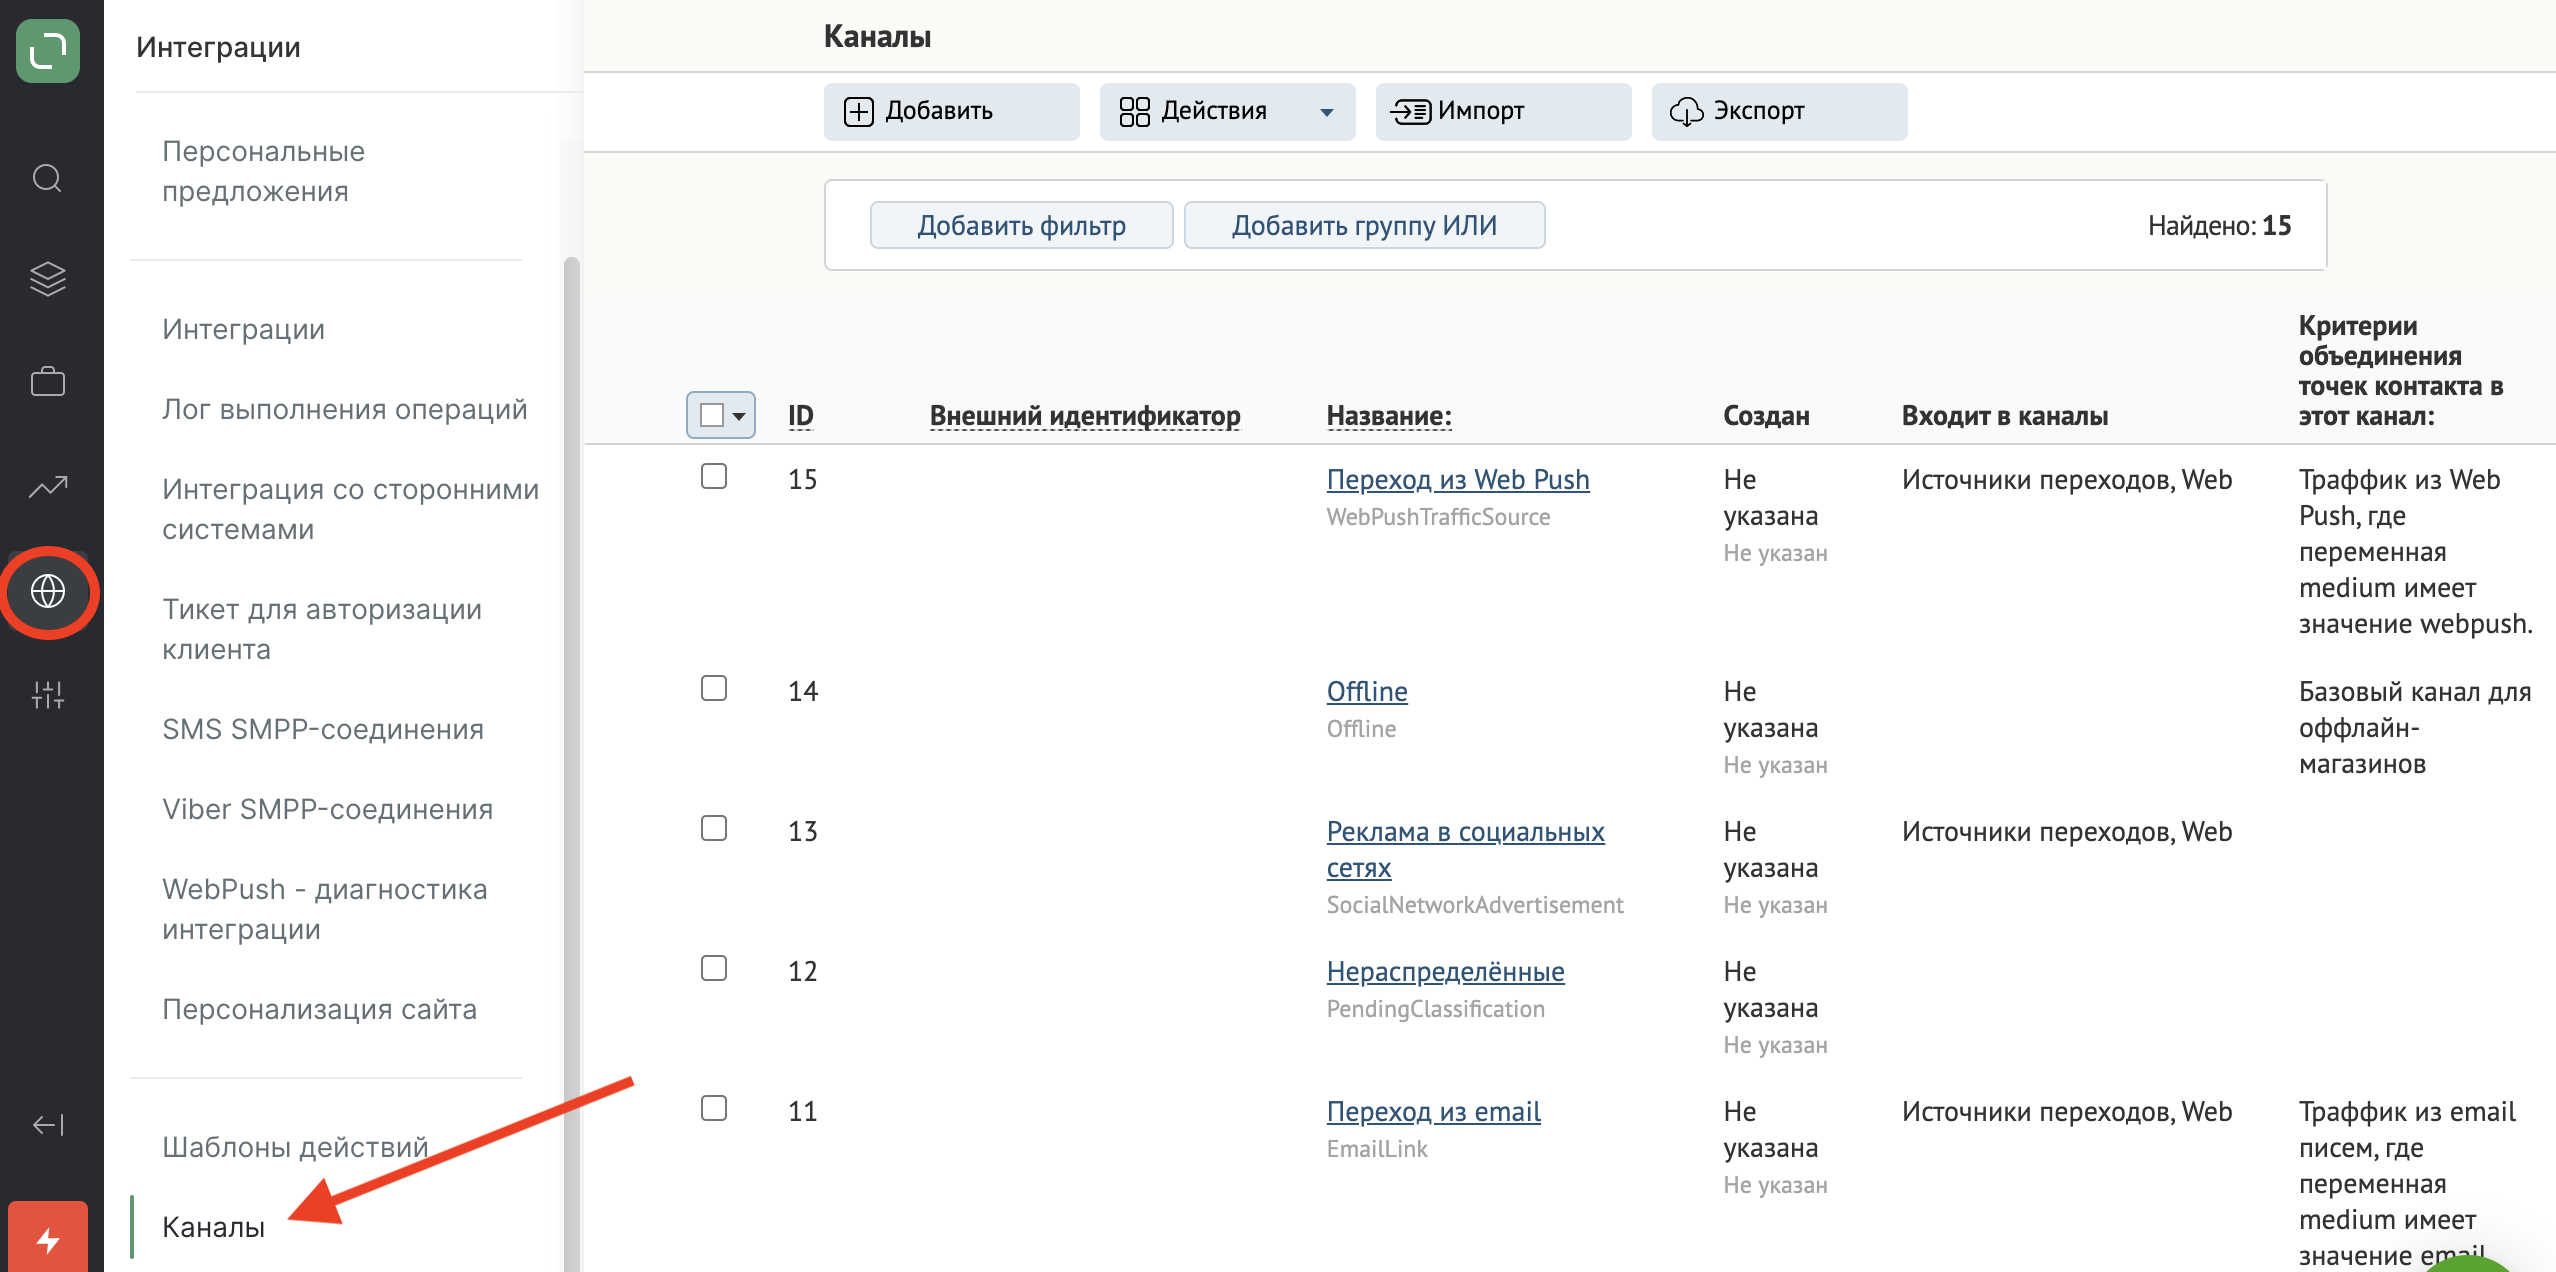
Task: Tick checkbox for channel ID 13
Action: coord(714,828)
